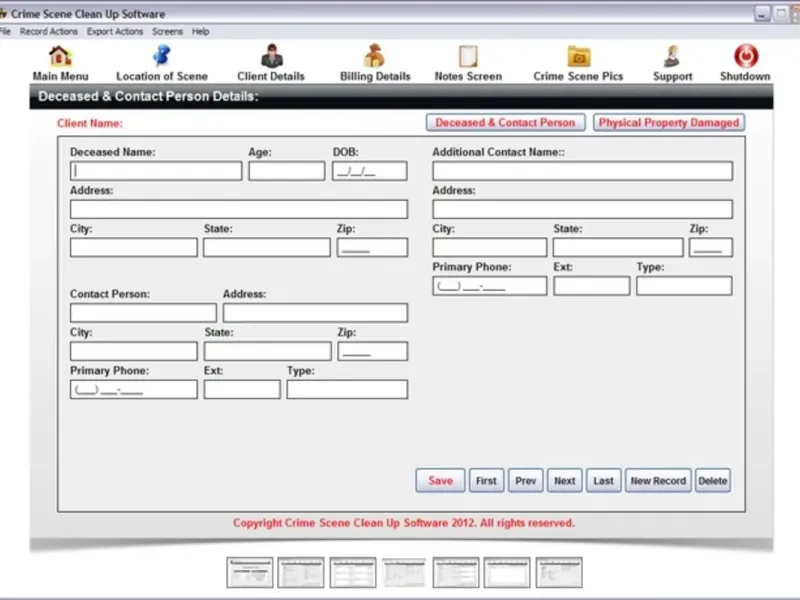The height and width of the screenshot is (600, 800).
Task: Select the second screenshot thumbnail
Action: 301,572
